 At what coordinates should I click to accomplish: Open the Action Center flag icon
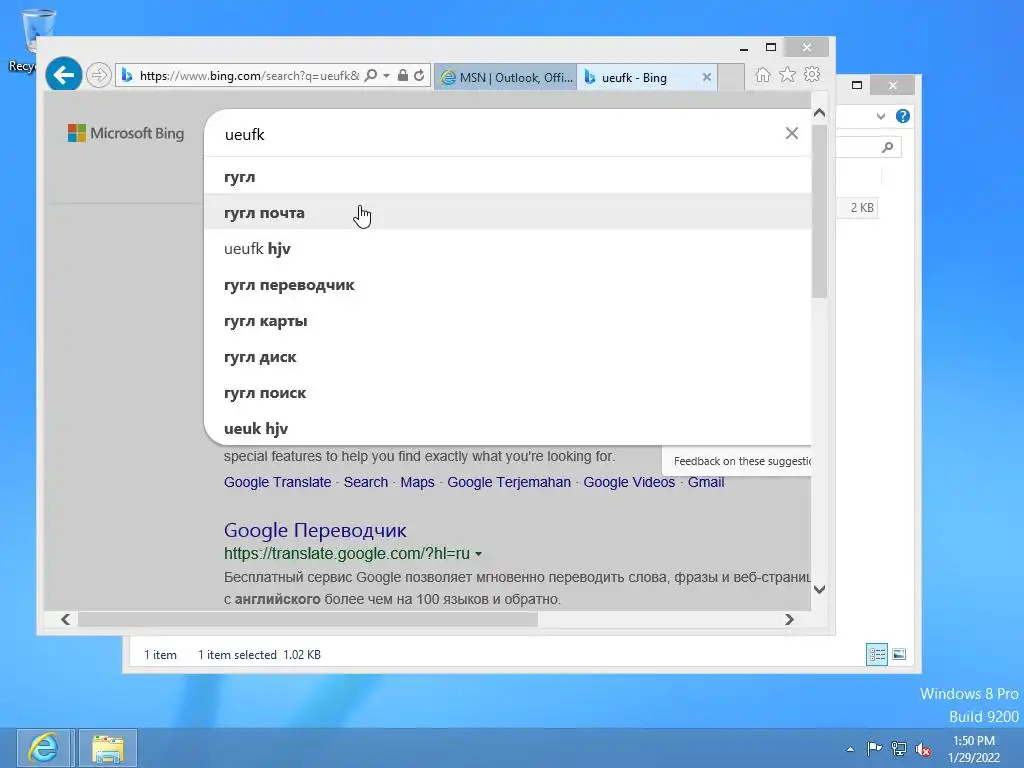[x=874, y=748]
